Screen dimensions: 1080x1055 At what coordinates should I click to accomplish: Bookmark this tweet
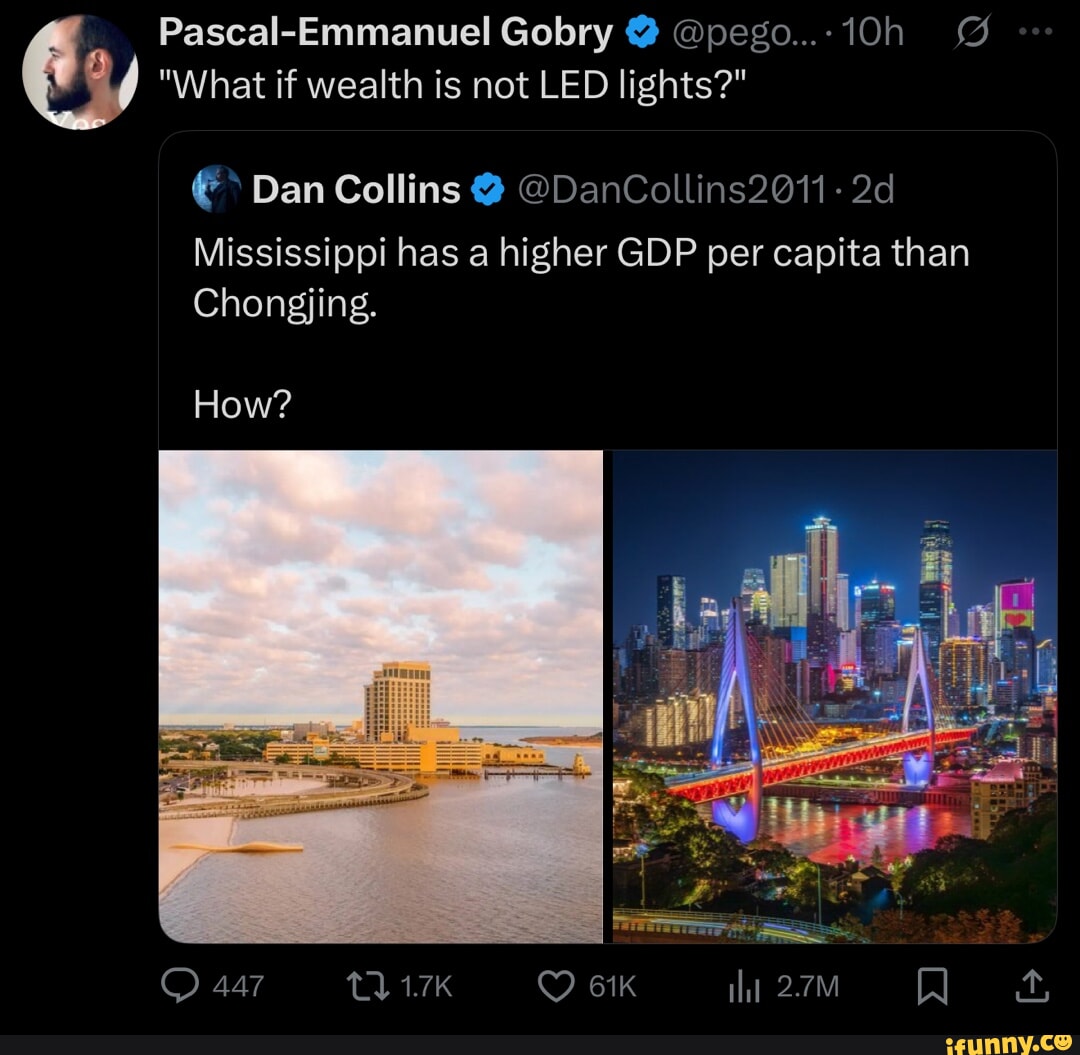pos(932,987)
